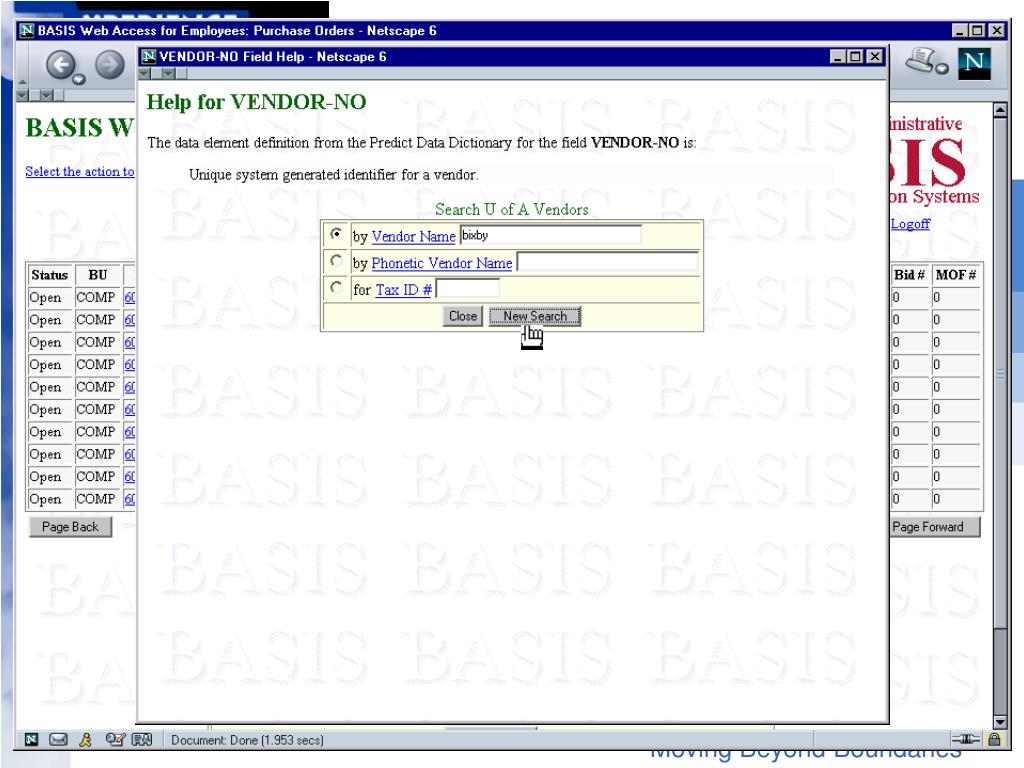Click the Document: Done status bar text
The image size is (1024, 768).
point(247,740)
